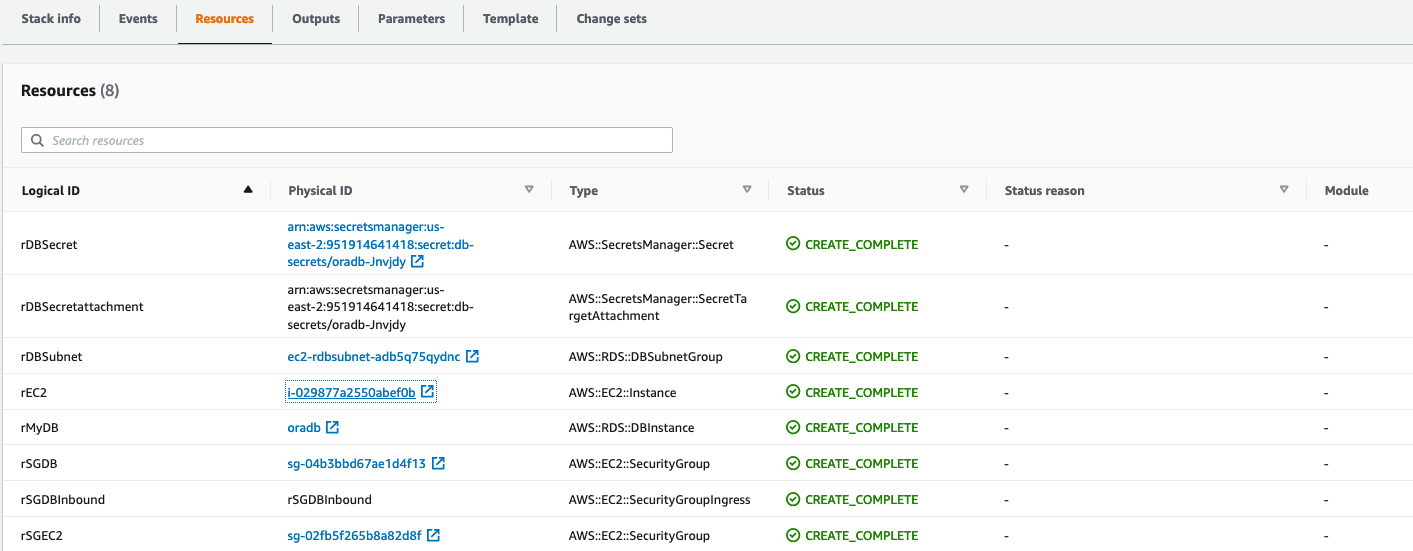Open external link icon next to sg-02fb5f265b8a82d8f

(x=434, y=535)
